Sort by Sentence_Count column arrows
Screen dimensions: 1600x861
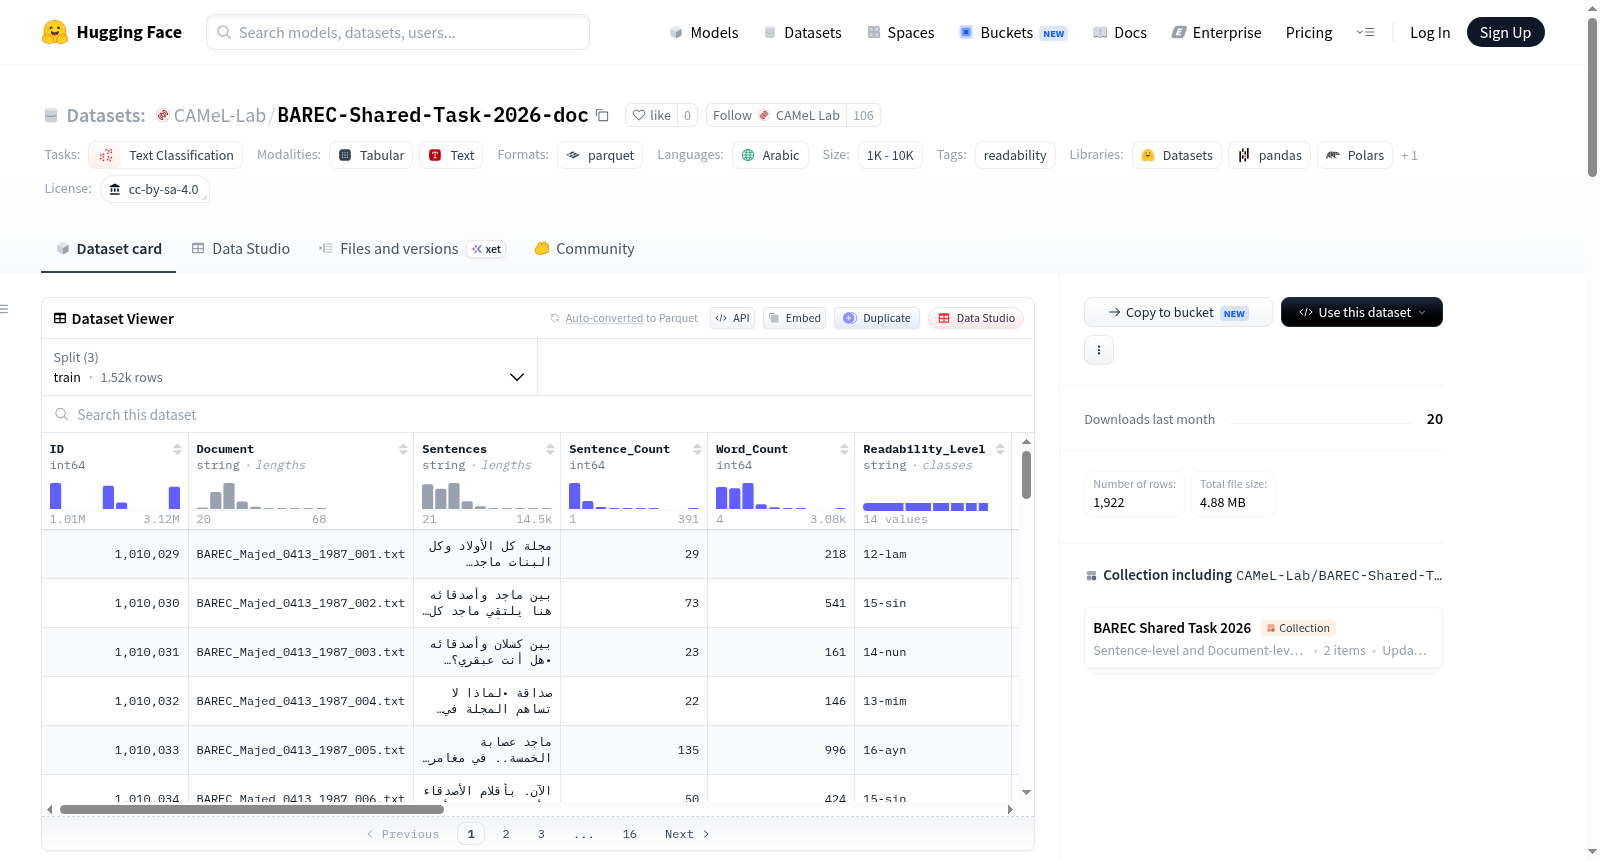pyautogui.click(x=697, y=449)
